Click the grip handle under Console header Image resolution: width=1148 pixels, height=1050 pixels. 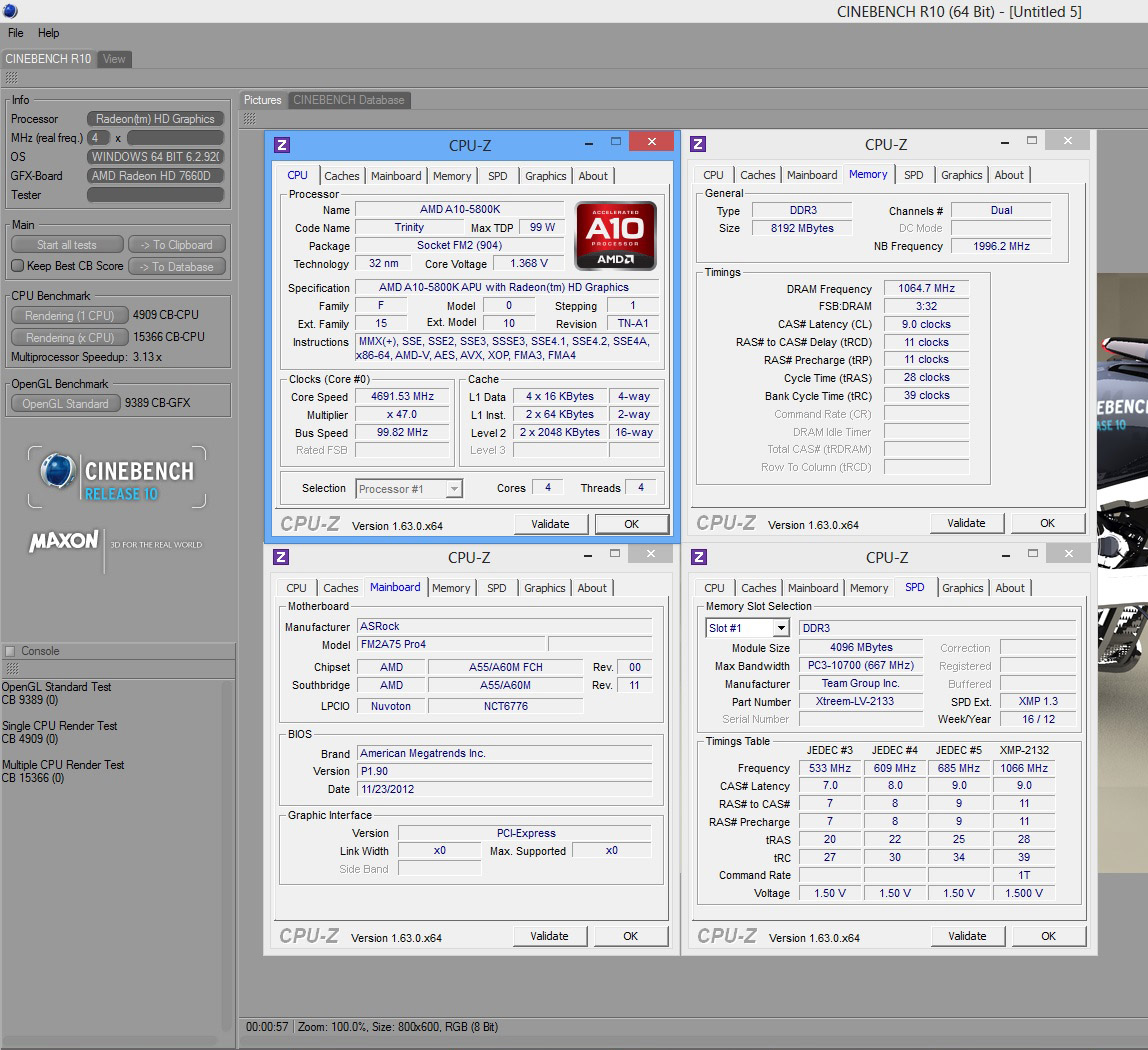click(11, 669)
